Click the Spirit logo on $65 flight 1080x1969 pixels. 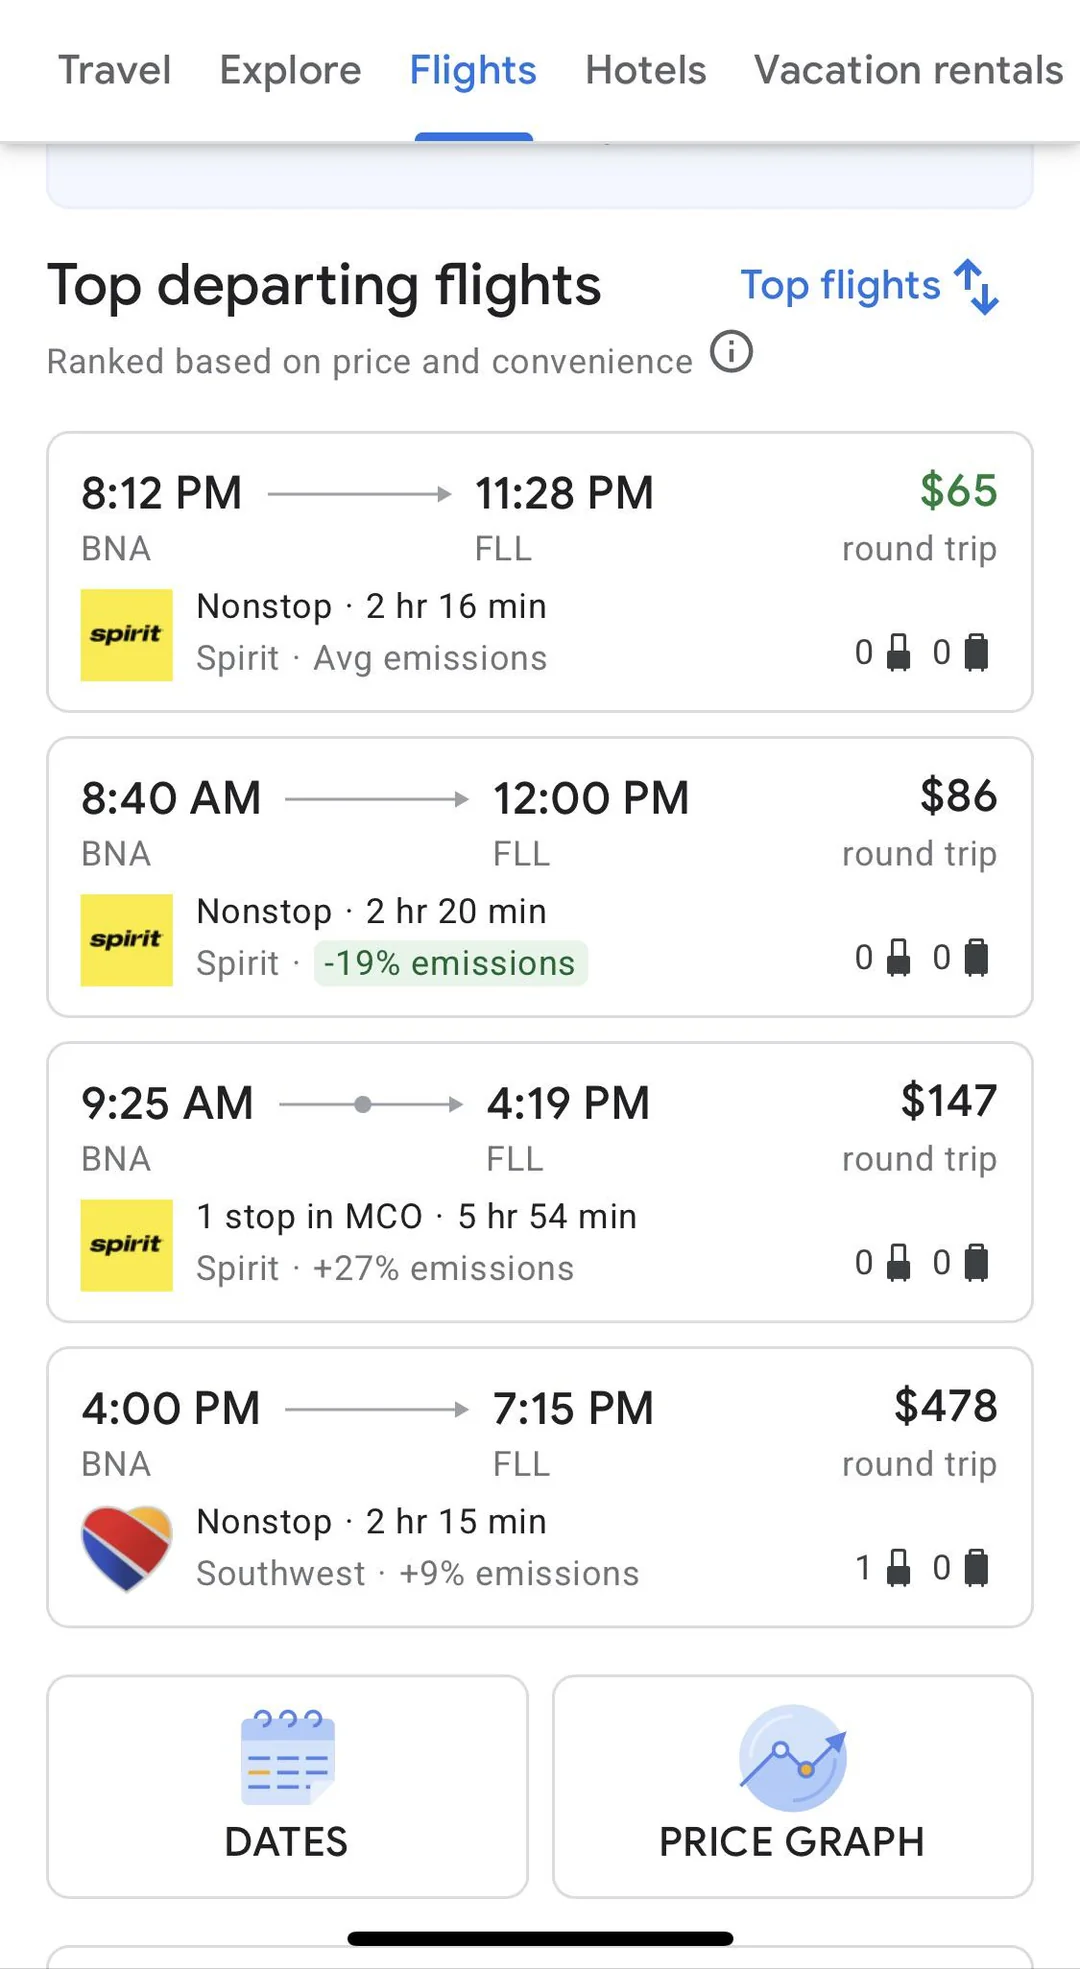click(126, 634)
